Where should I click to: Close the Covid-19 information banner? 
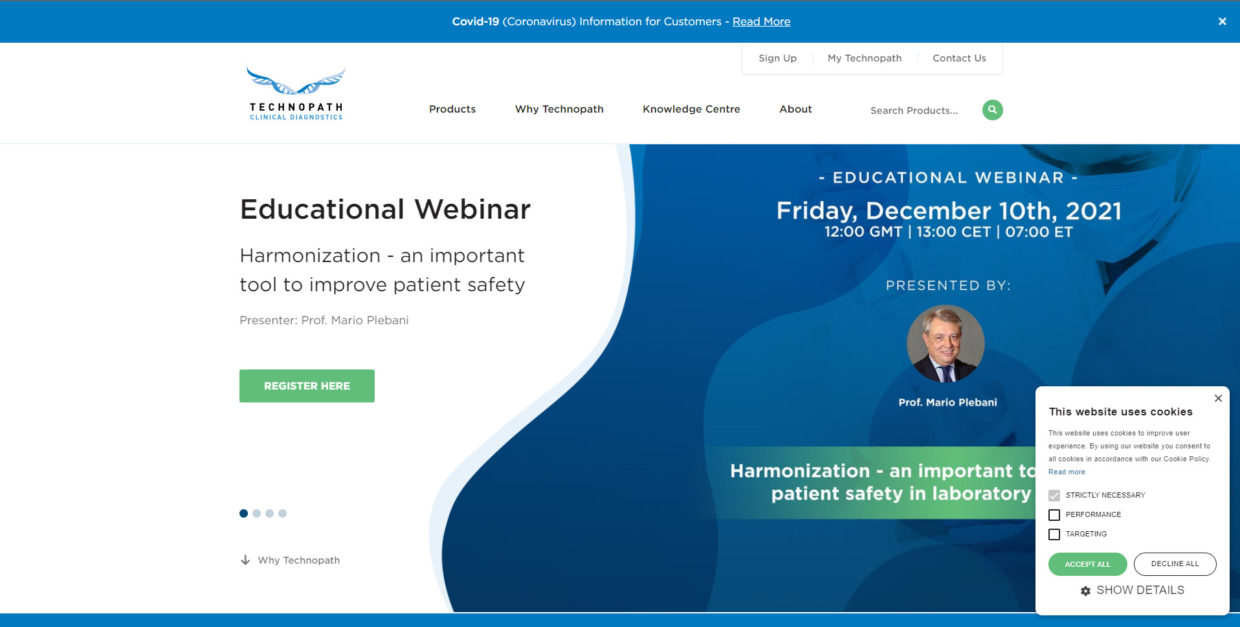pyautogui.click(x=1221, y=21)
